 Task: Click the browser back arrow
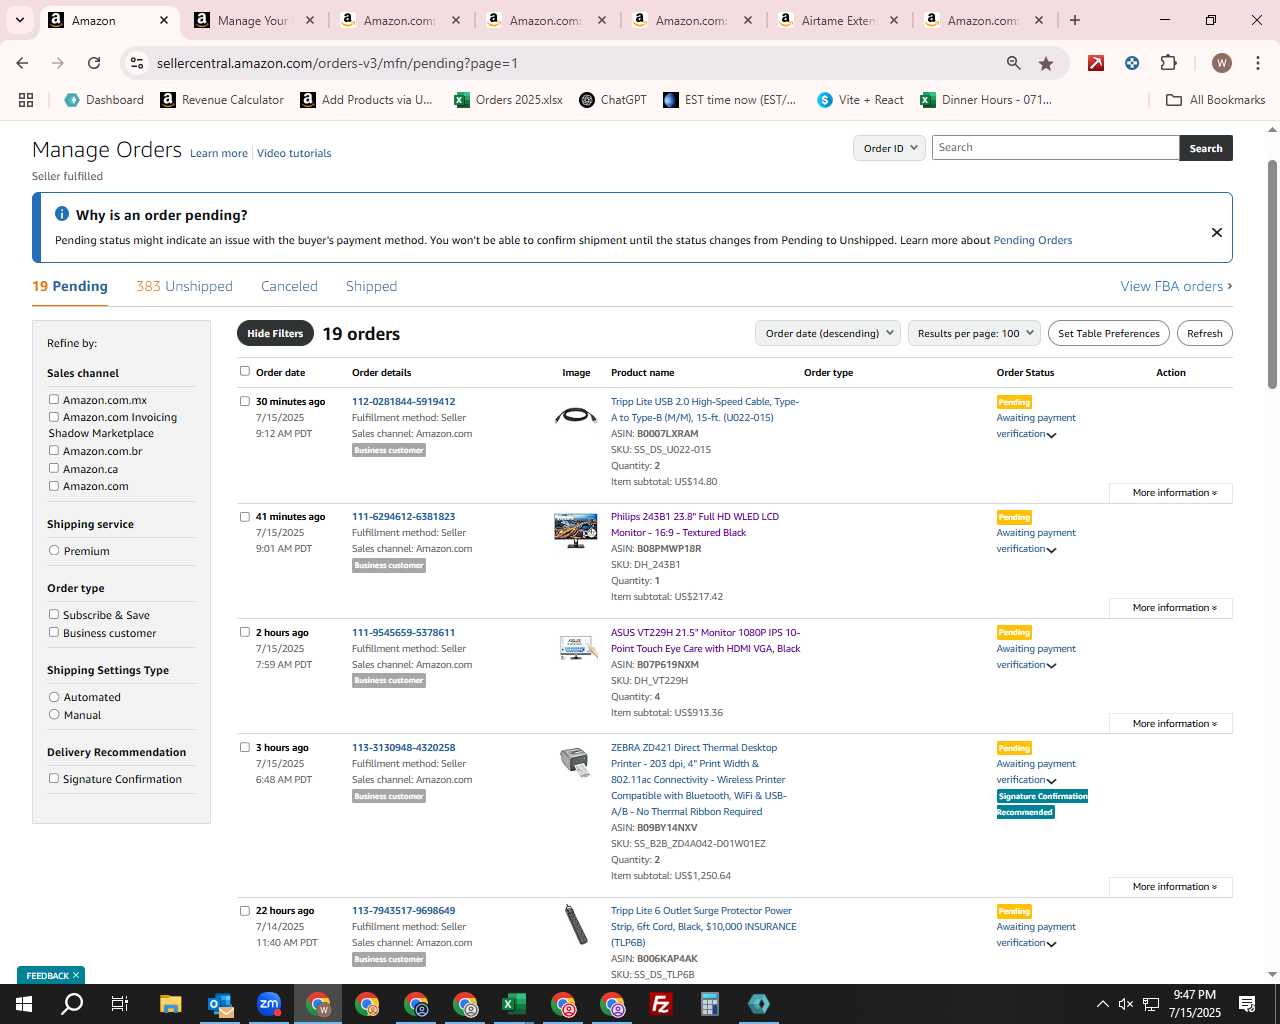point(22,63)
